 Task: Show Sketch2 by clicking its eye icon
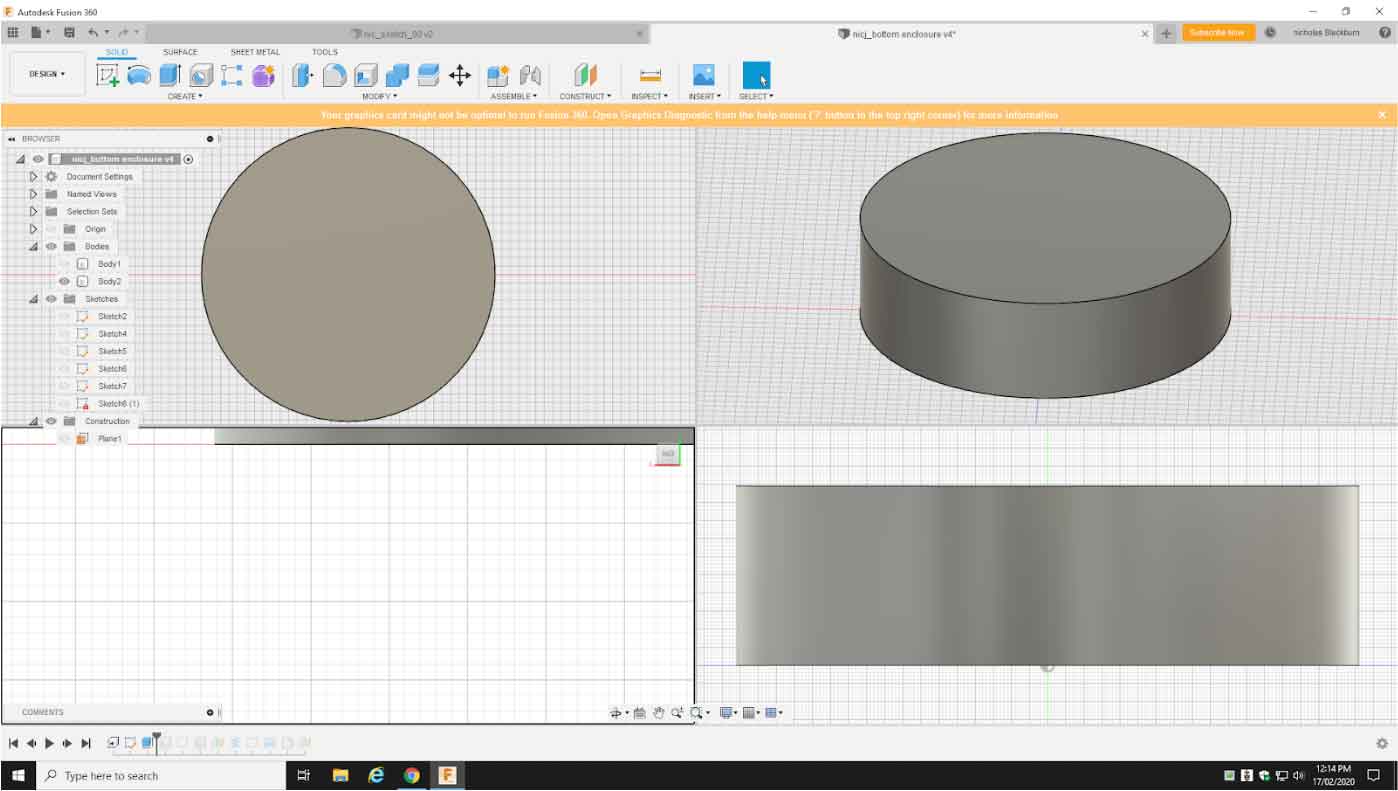[x=65, y=317]
